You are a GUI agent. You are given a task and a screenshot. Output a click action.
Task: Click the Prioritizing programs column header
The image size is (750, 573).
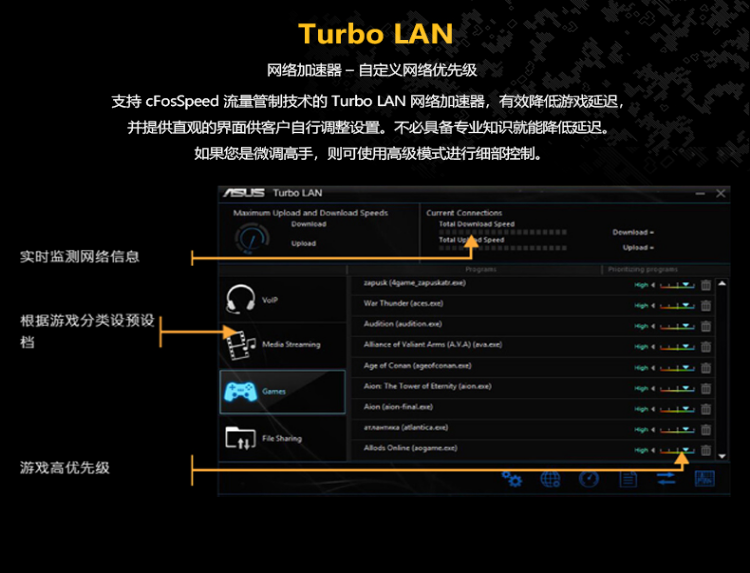pyautogui.click(x=643, y=269)
